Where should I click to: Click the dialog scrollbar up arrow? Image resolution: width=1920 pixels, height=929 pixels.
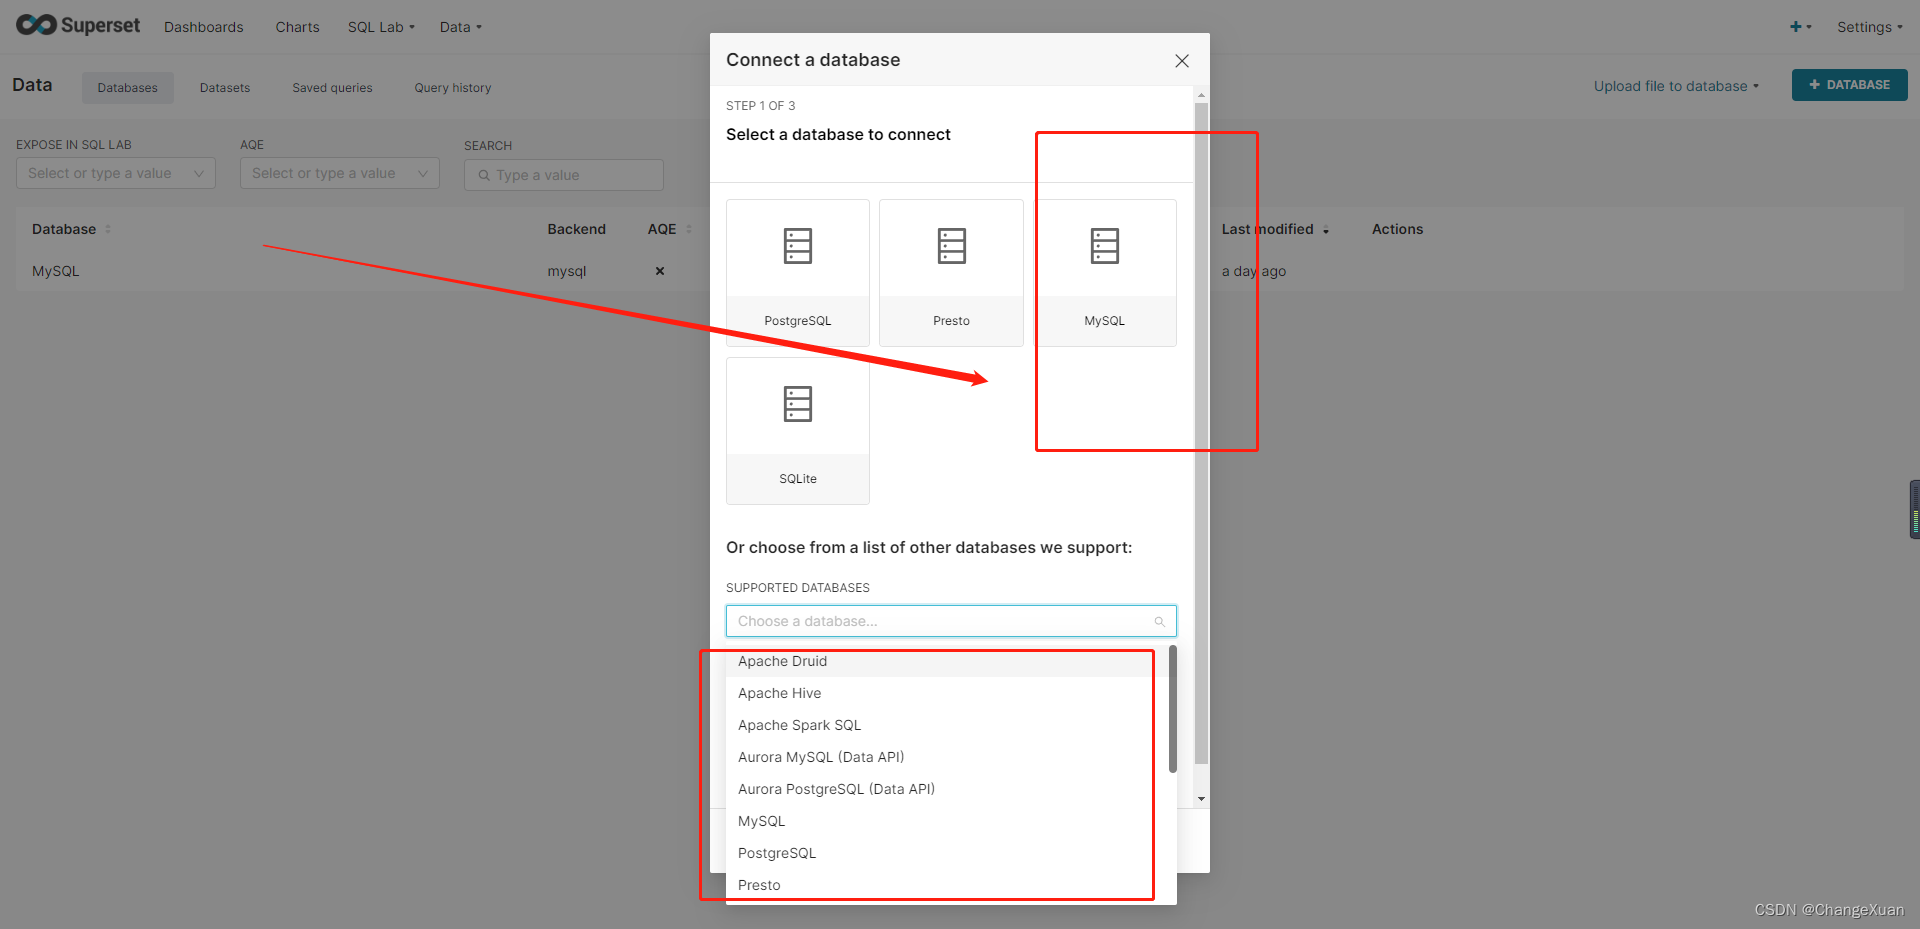tap(1201, 95)
